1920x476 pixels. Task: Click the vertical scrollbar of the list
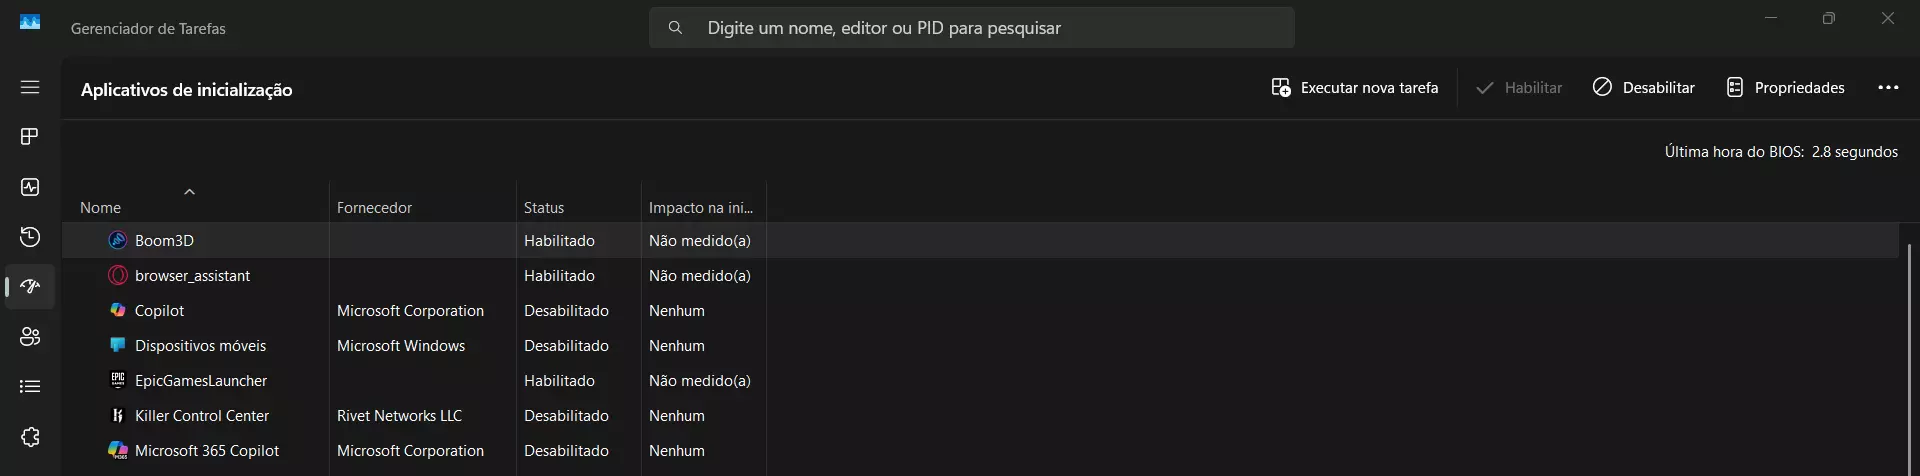click(x=1909, y=350)
